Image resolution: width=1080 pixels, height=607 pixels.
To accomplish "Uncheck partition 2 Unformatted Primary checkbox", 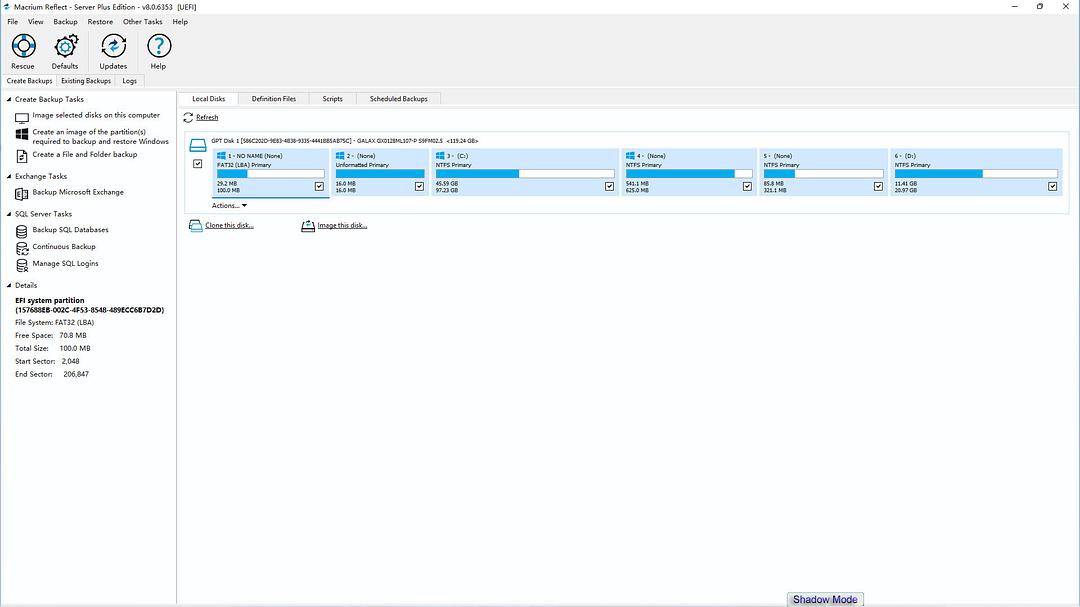I will tap(419, 186).
